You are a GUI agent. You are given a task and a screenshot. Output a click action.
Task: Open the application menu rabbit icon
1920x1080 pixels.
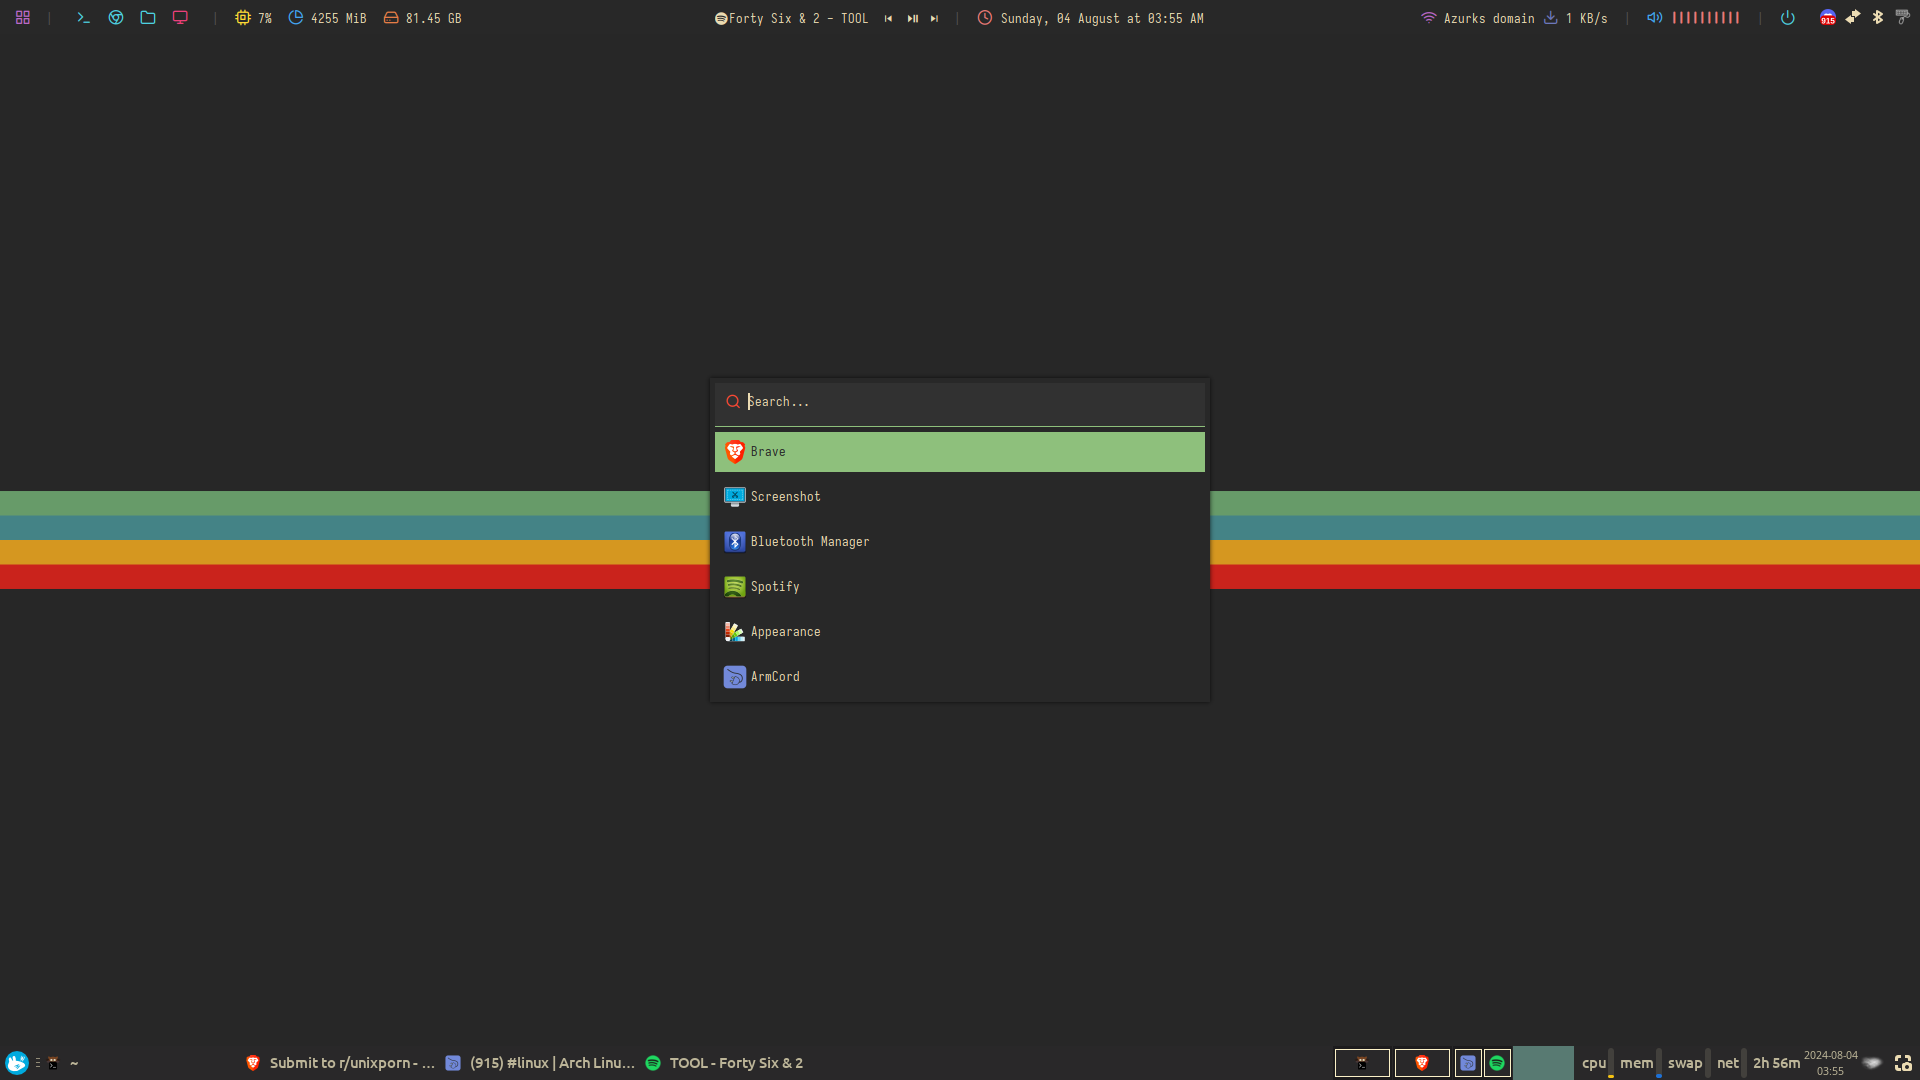click(x=17, y=1063)
